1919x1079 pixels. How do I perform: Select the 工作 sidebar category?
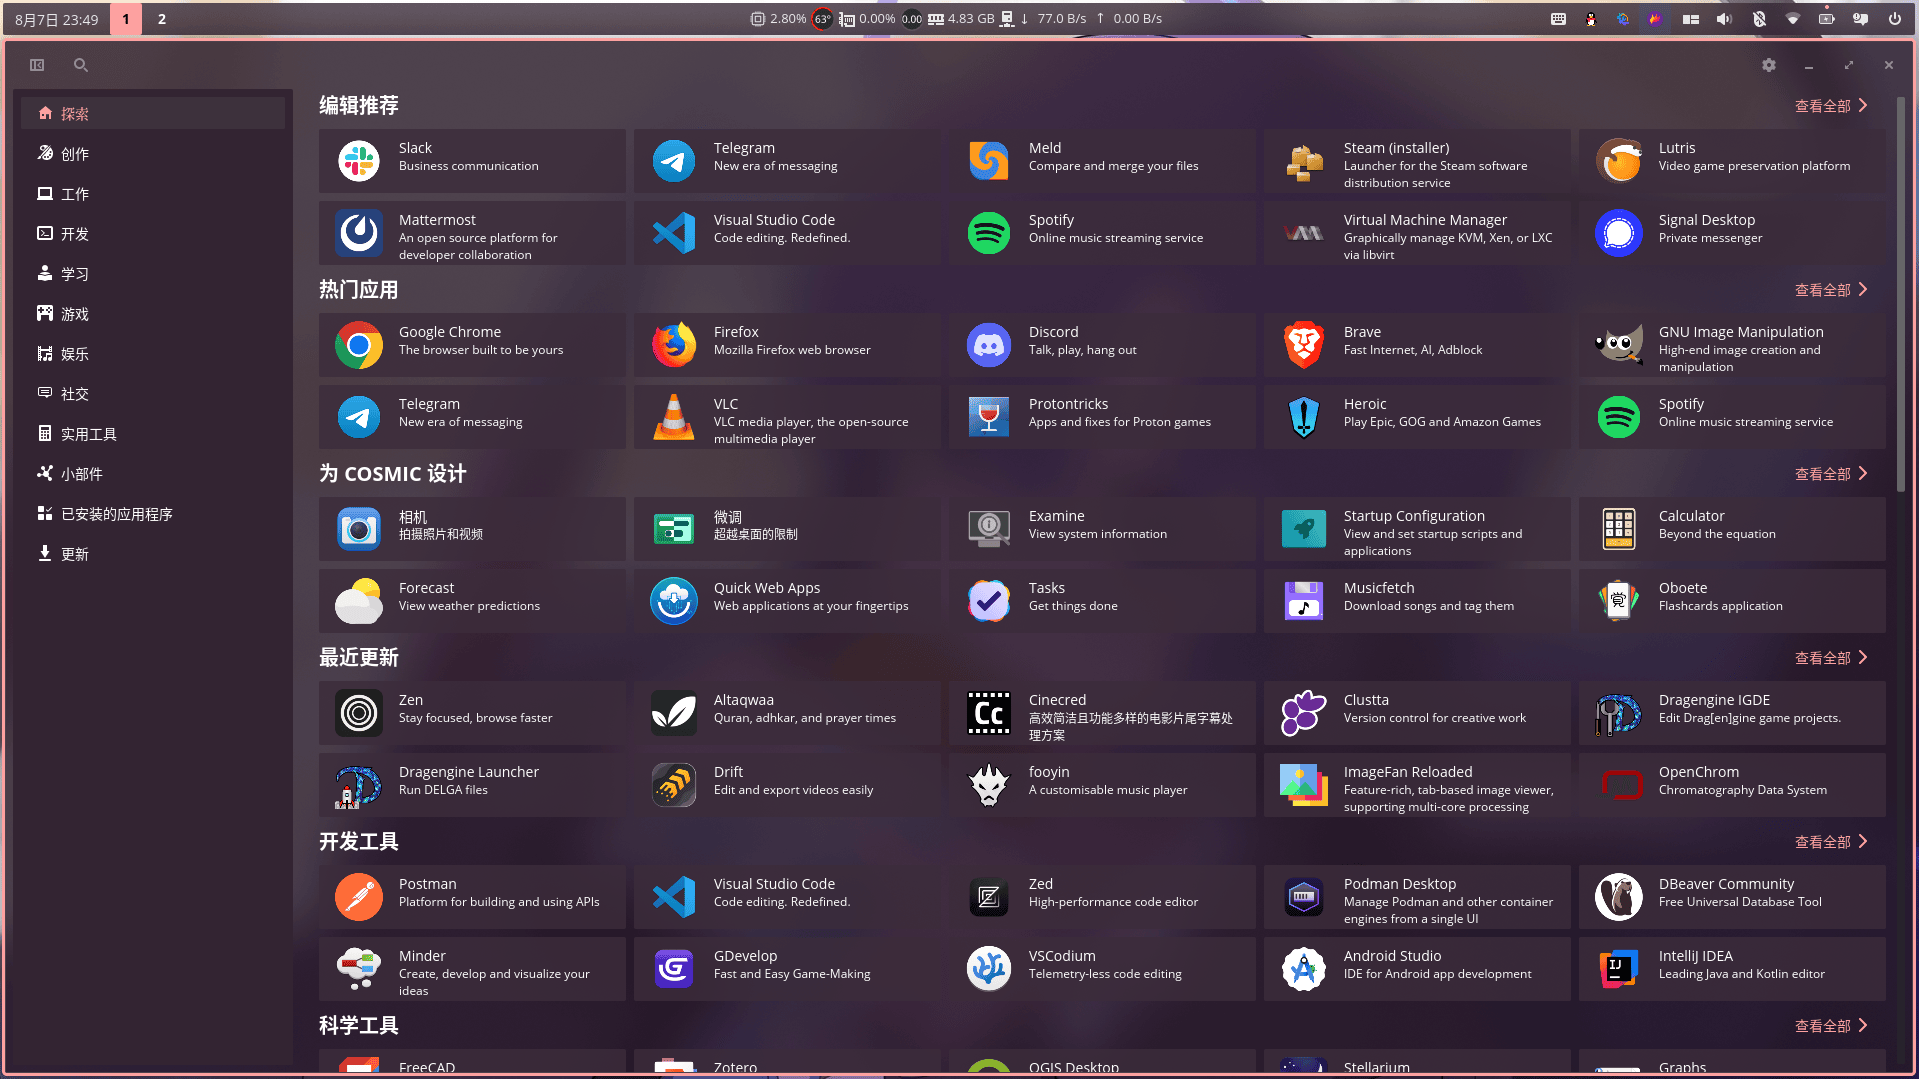[153, 193]
